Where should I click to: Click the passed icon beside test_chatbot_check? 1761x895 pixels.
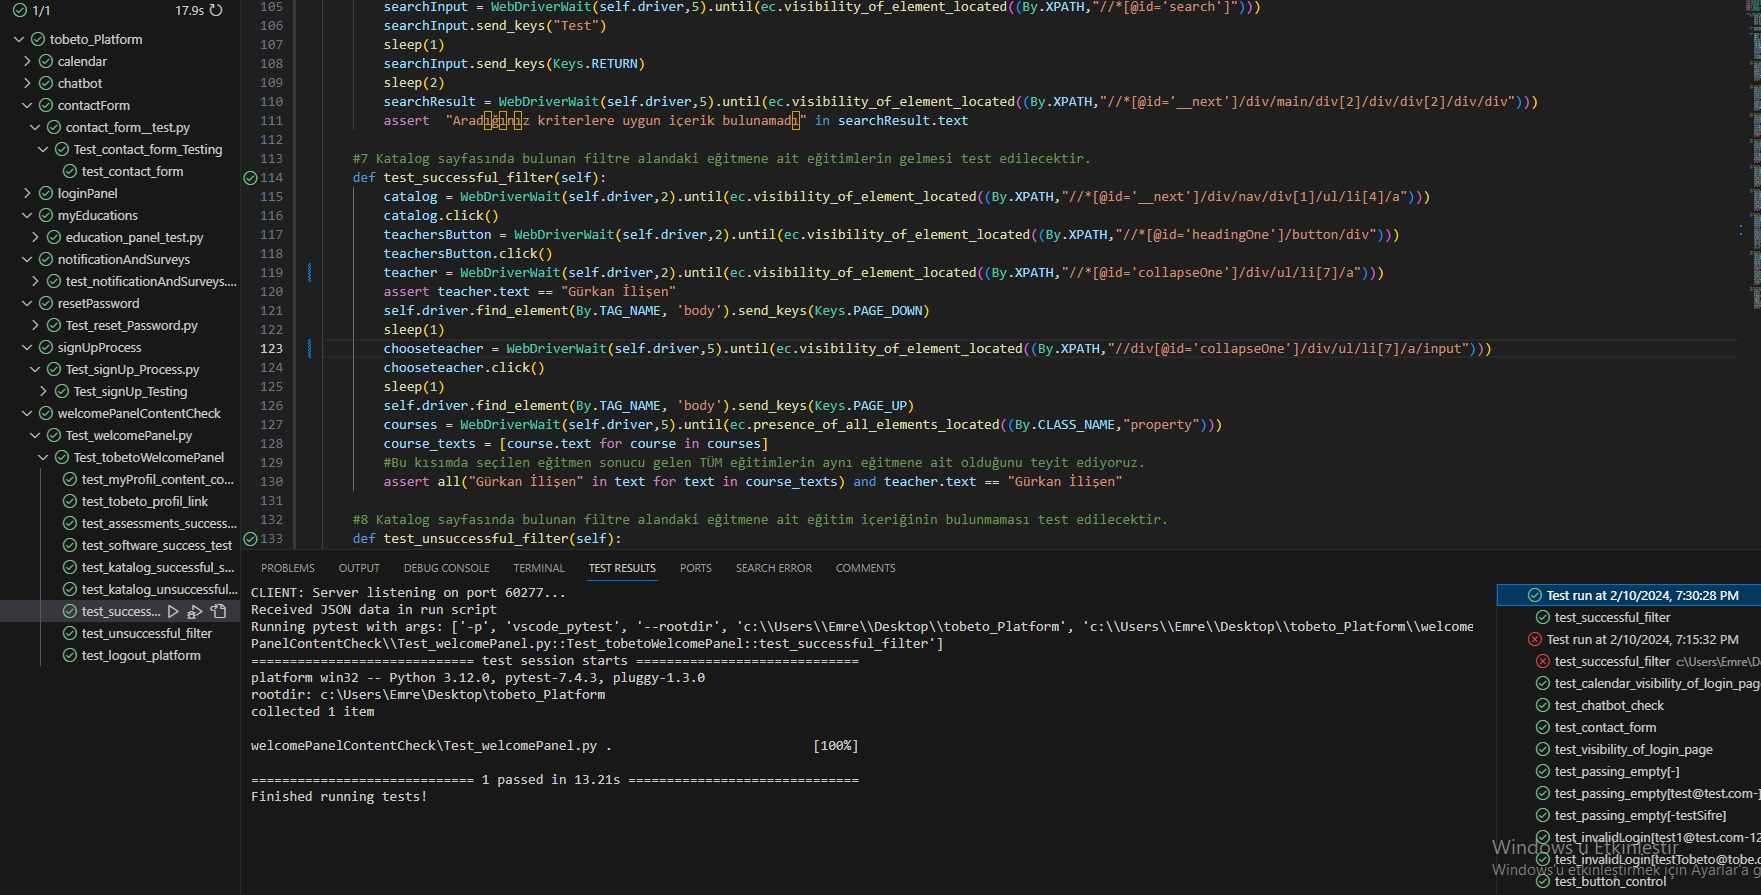click(x=1543, y=705)
